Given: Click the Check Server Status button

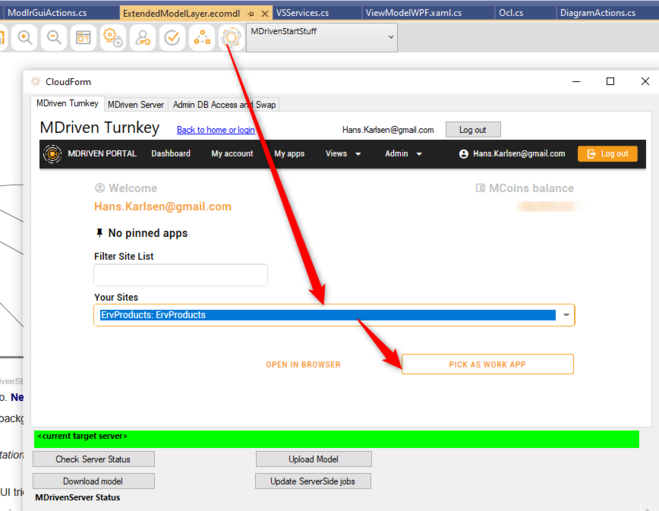Looking at the screenshot, I should 93,459.
